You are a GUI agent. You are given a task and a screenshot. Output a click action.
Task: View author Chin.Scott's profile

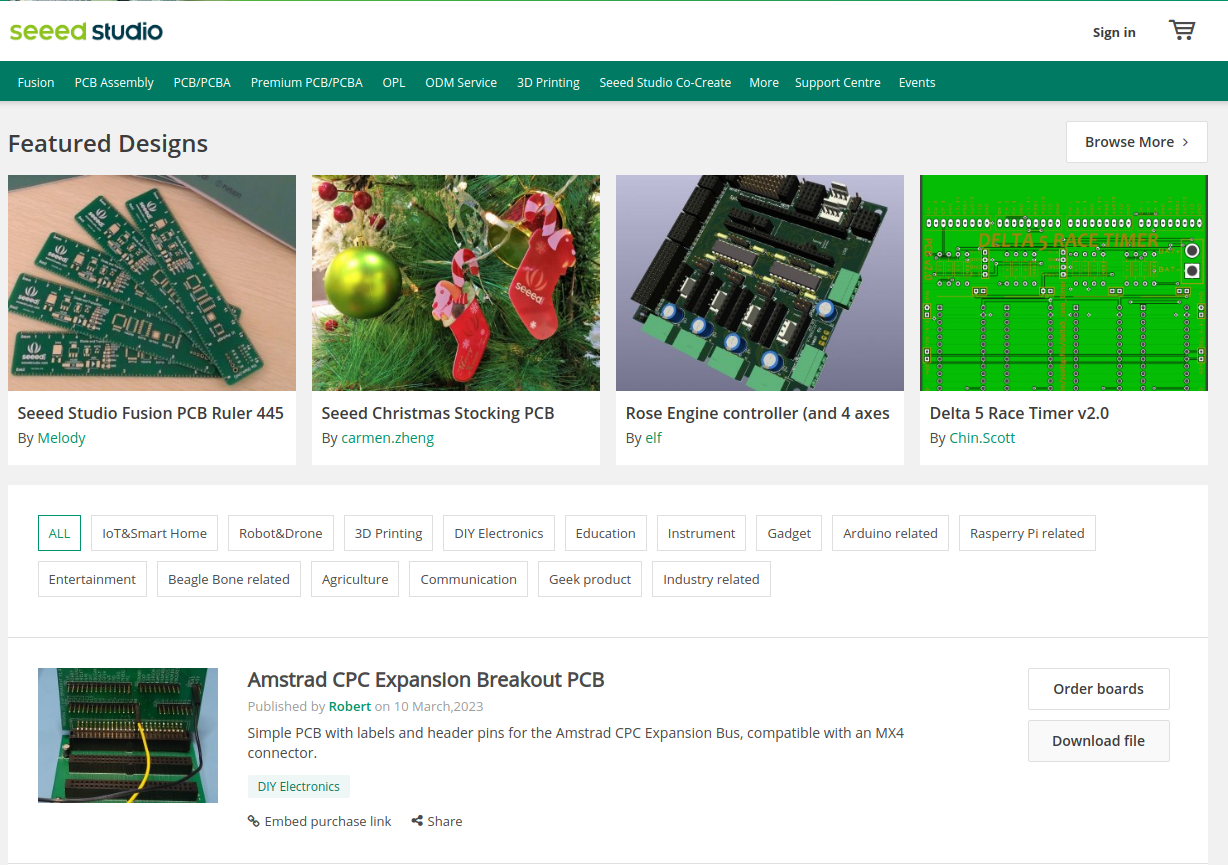(x=983, y=438)
